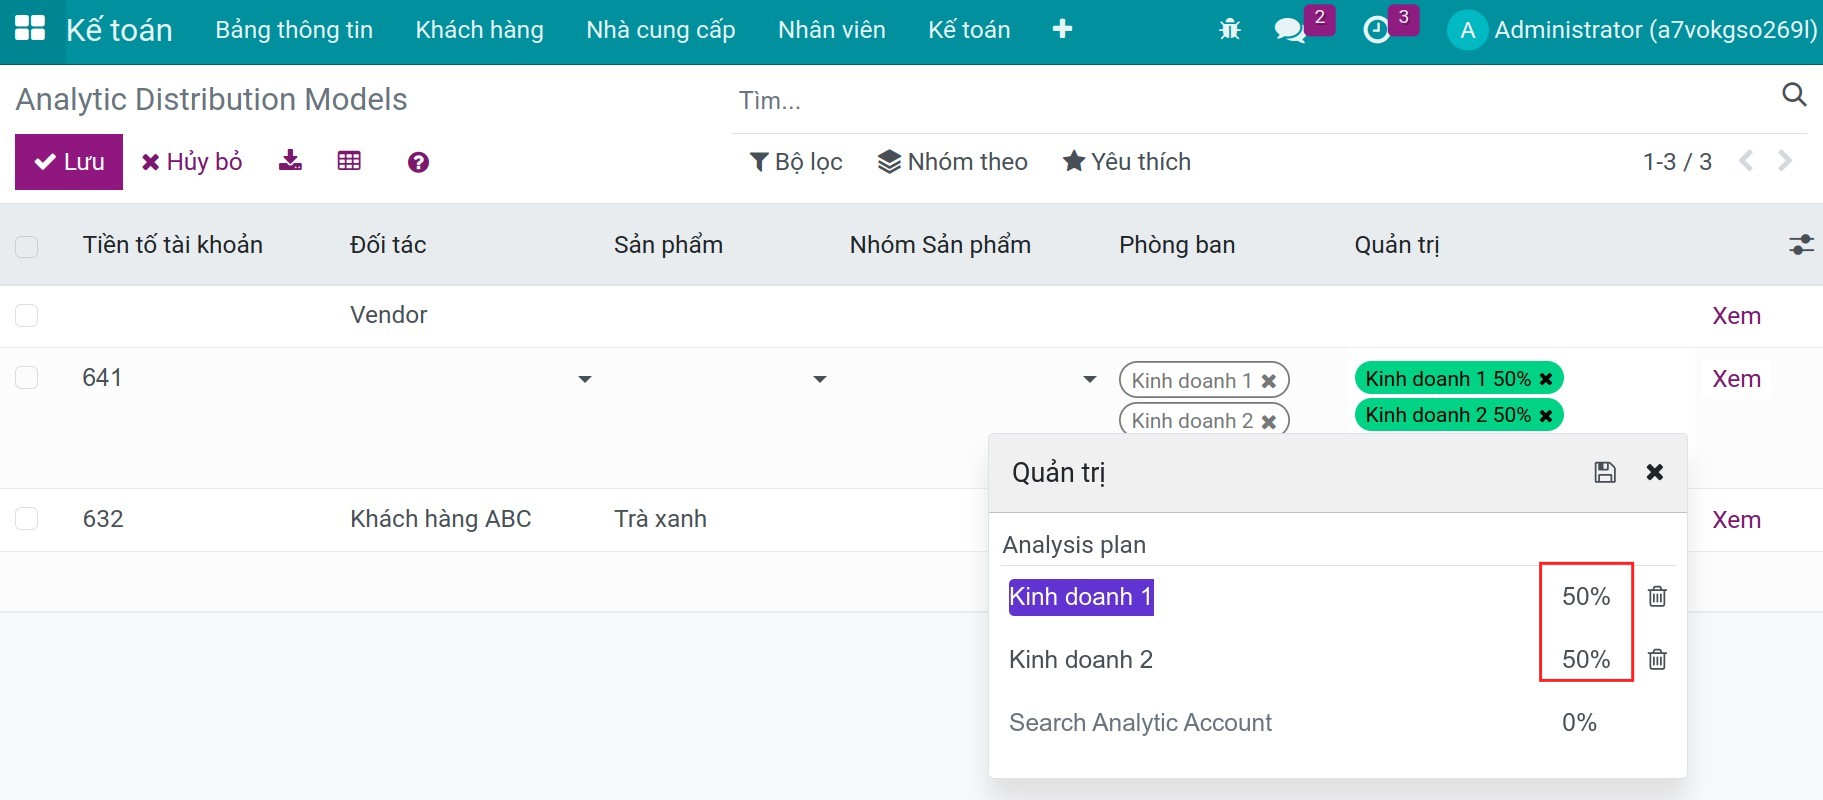The height and width of the screenshot is (800, 1823).
Task: Click the 1-3 / 3 pager counter
Action: click(1677, 162)
